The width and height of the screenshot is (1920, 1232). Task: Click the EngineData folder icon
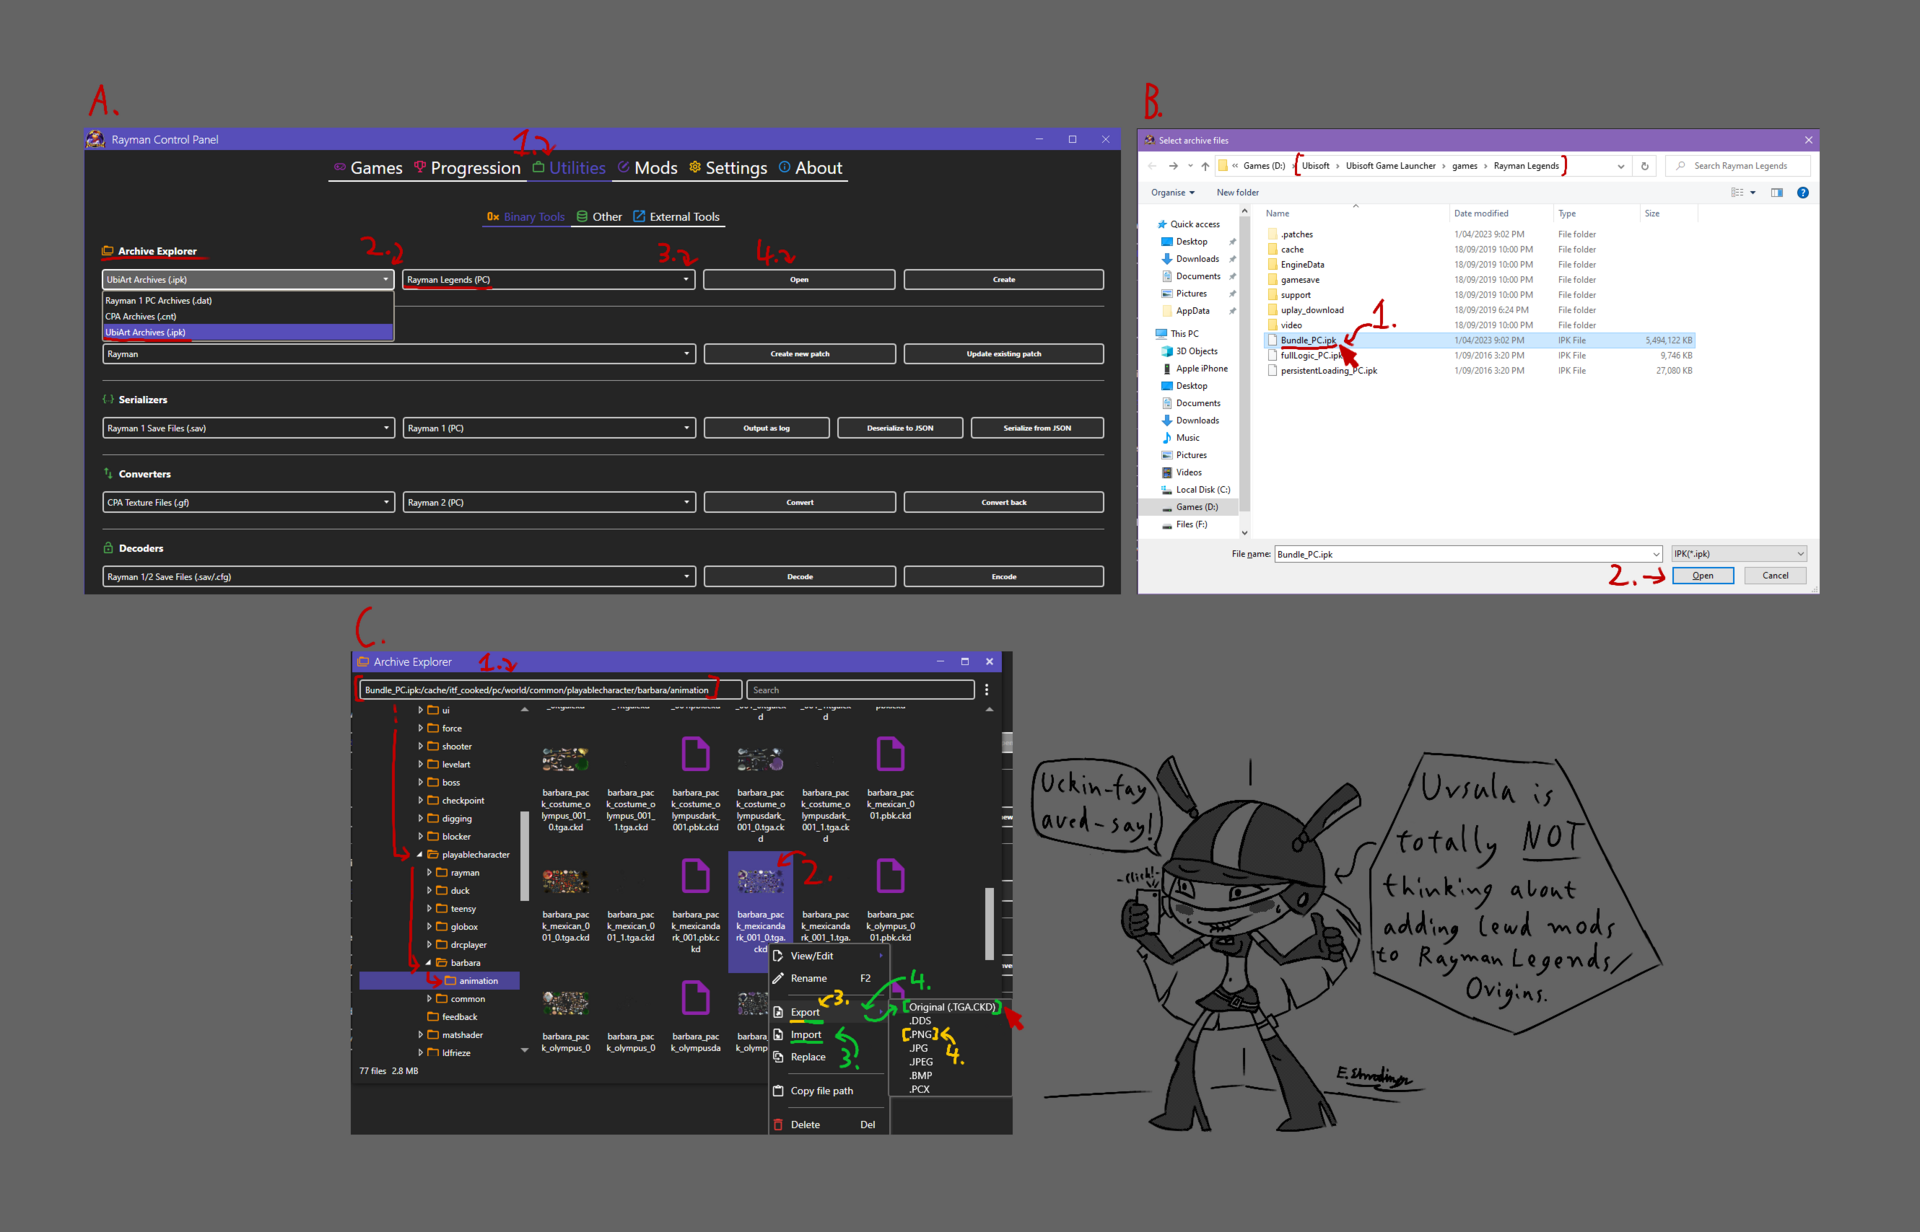[1272, 265]
